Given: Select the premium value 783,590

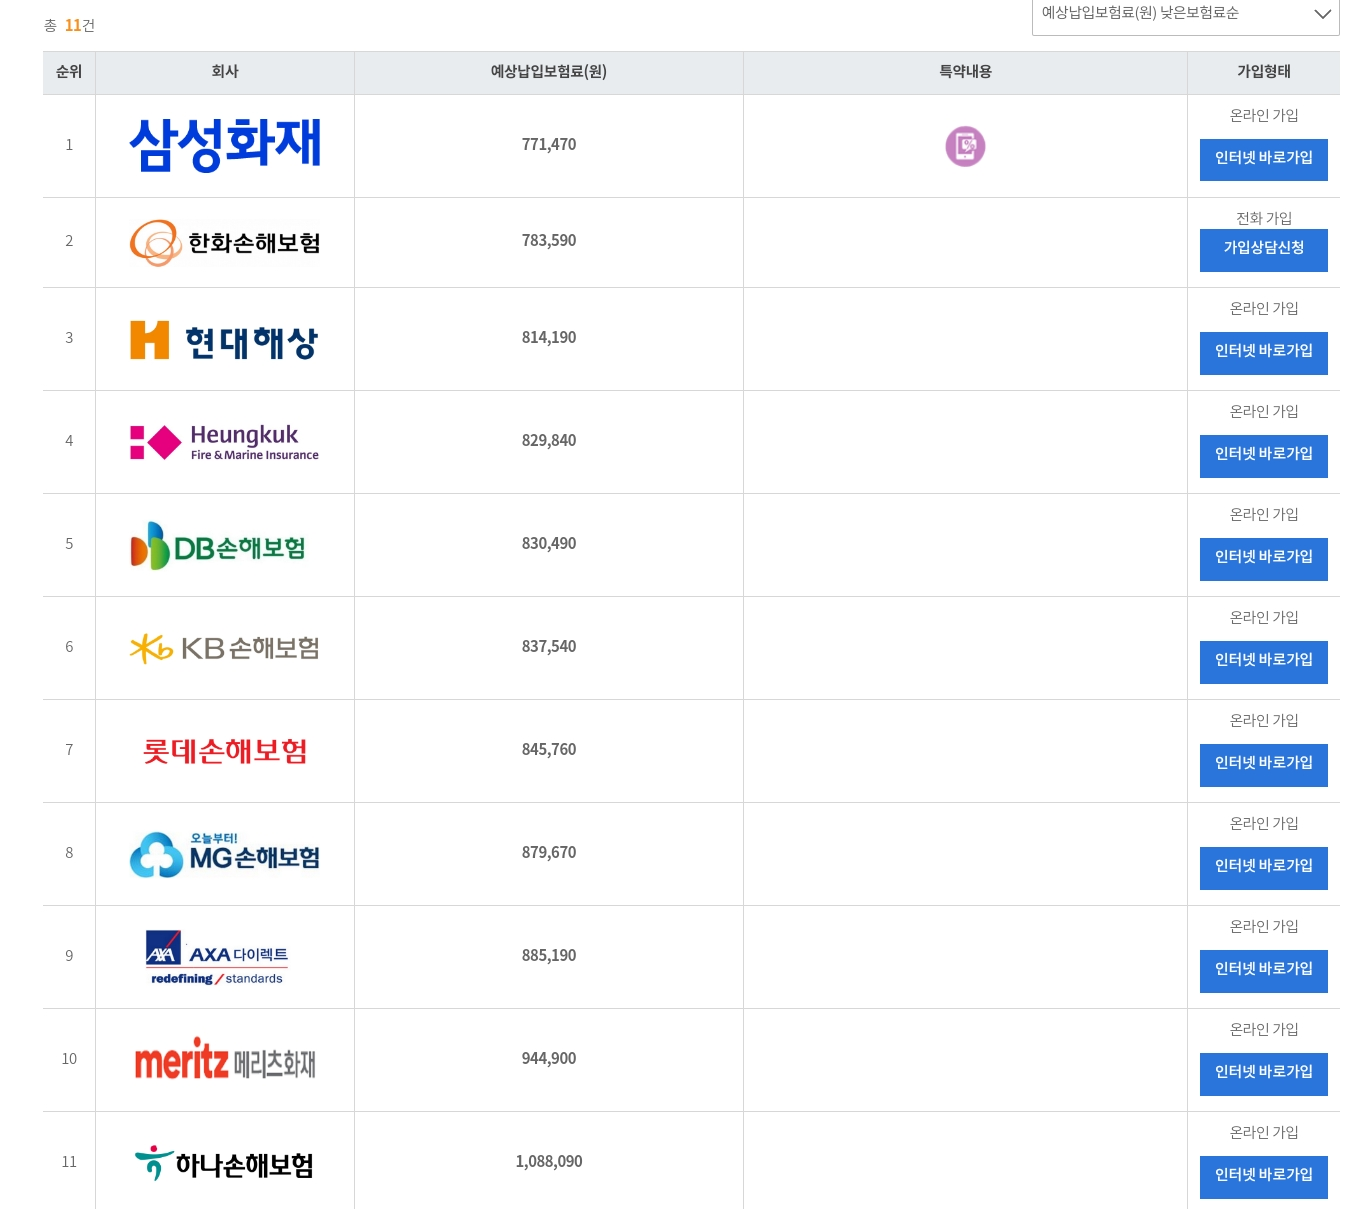Looking at the screenshot, I should [x=549, y=241].
